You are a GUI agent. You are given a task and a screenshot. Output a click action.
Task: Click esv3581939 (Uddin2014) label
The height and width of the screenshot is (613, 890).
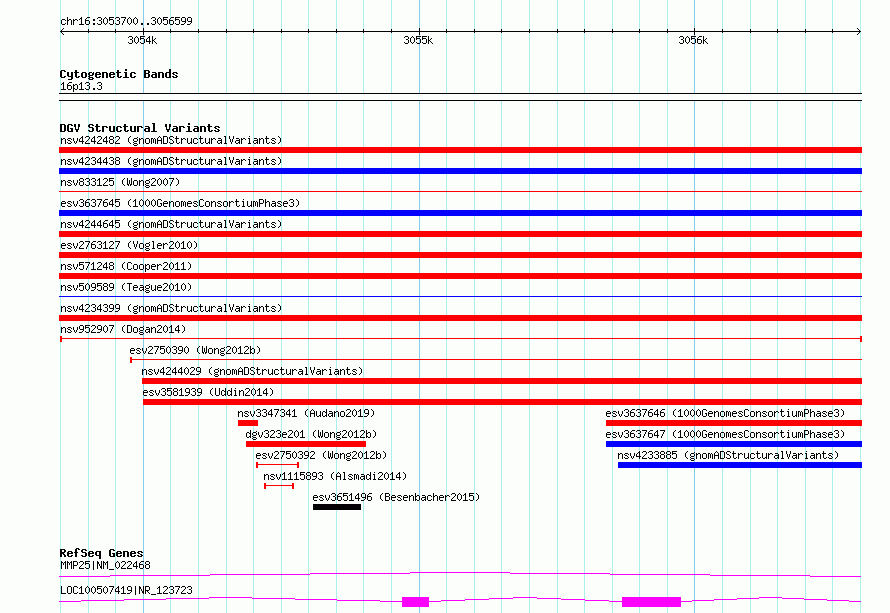point(208,392)
